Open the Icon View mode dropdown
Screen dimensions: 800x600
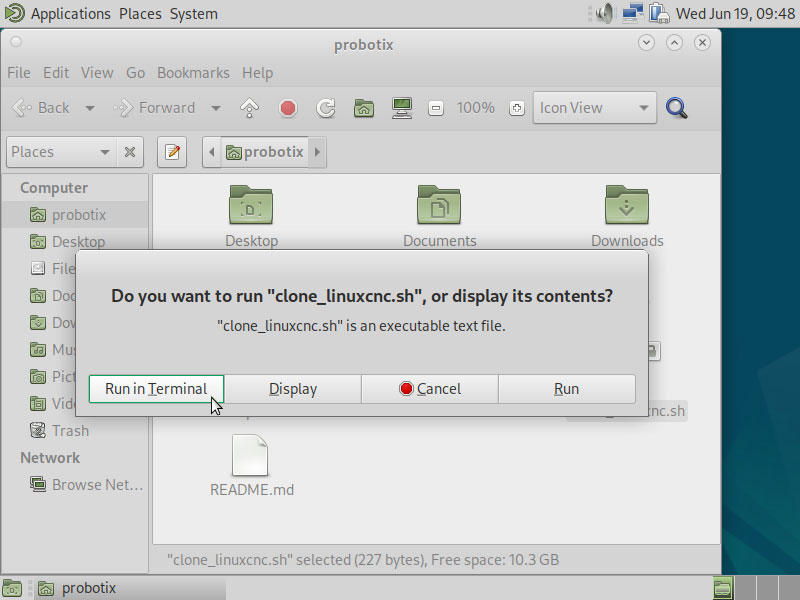point(595,108)
